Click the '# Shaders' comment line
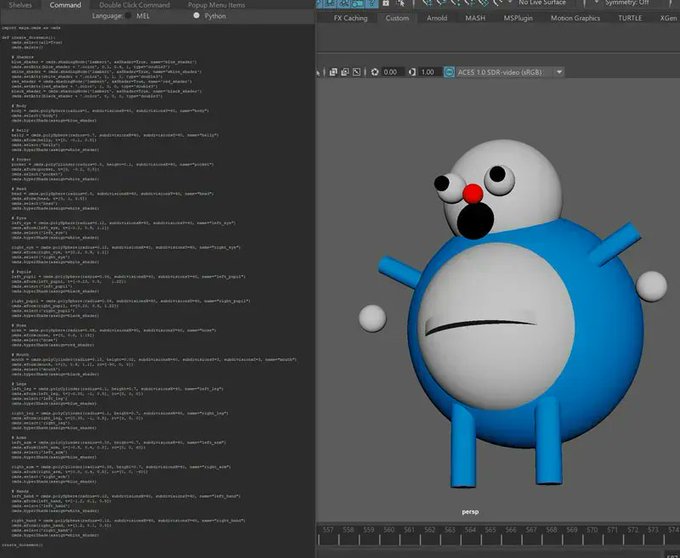680x558 pixels. tap(23, 57)
